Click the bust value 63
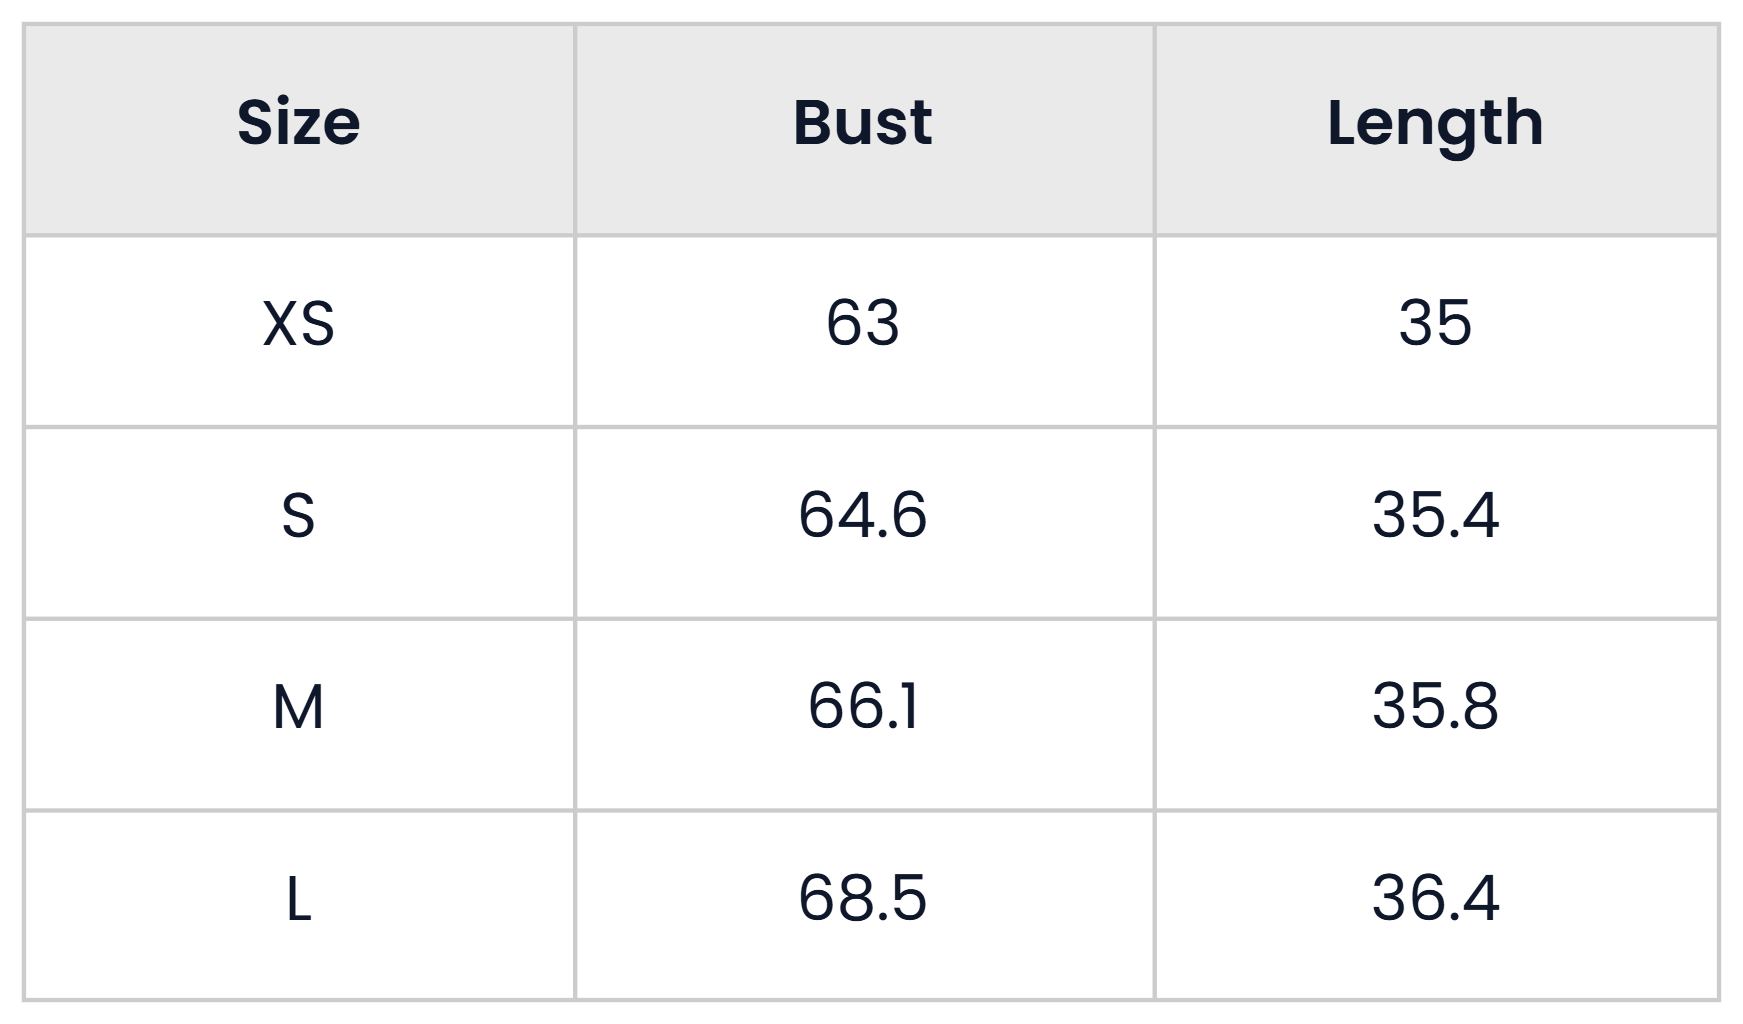This screenshot has width=1743, height=1024. (863, 323)
